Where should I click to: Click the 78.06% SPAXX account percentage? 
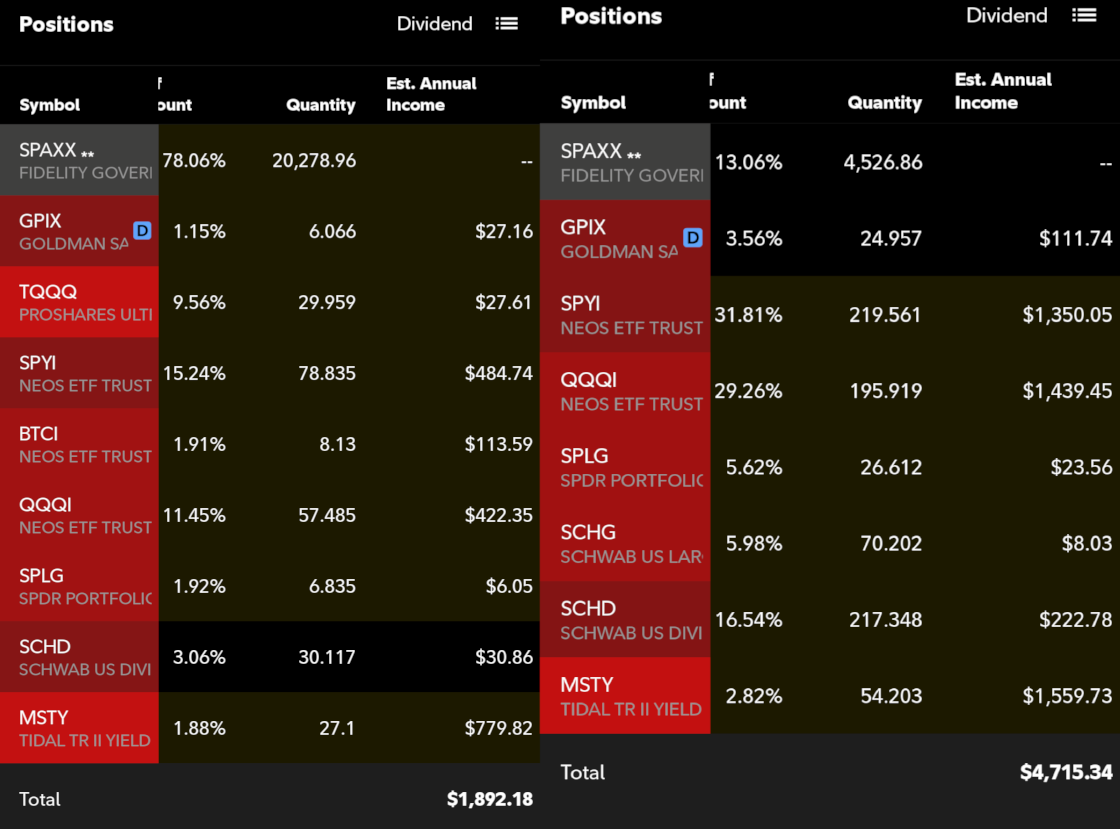point(194,161)
